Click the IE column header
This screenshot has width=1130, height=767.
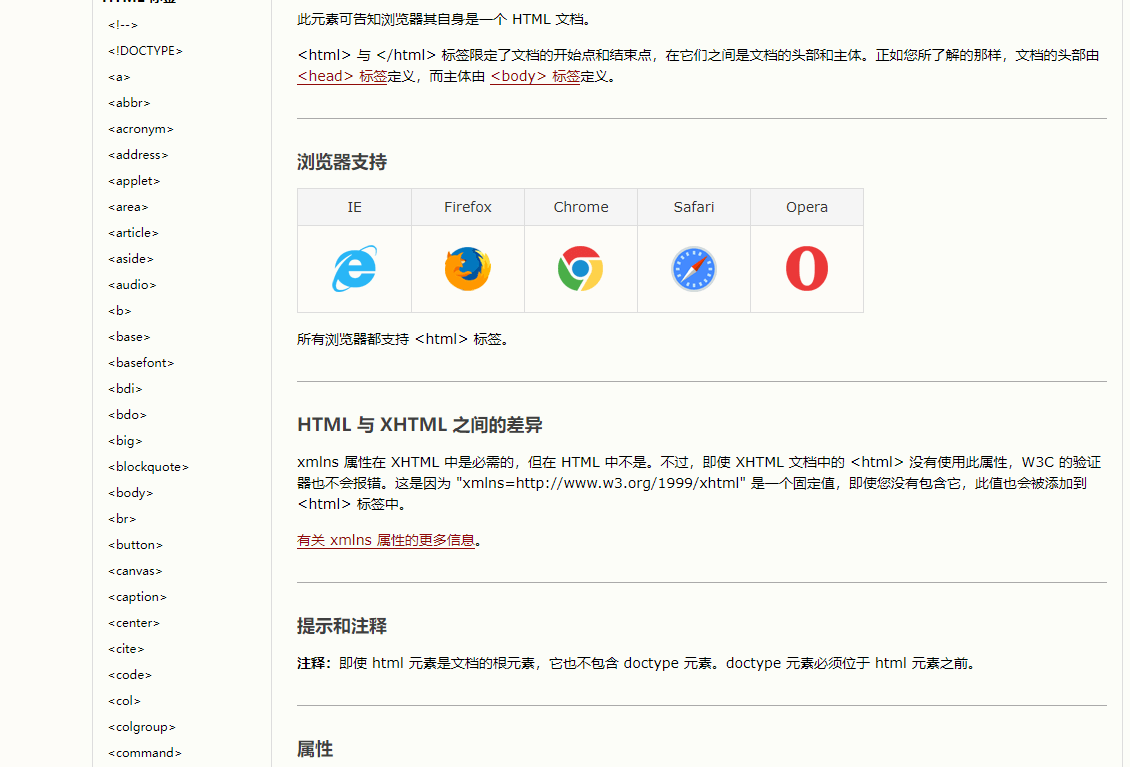pos(355,207)
